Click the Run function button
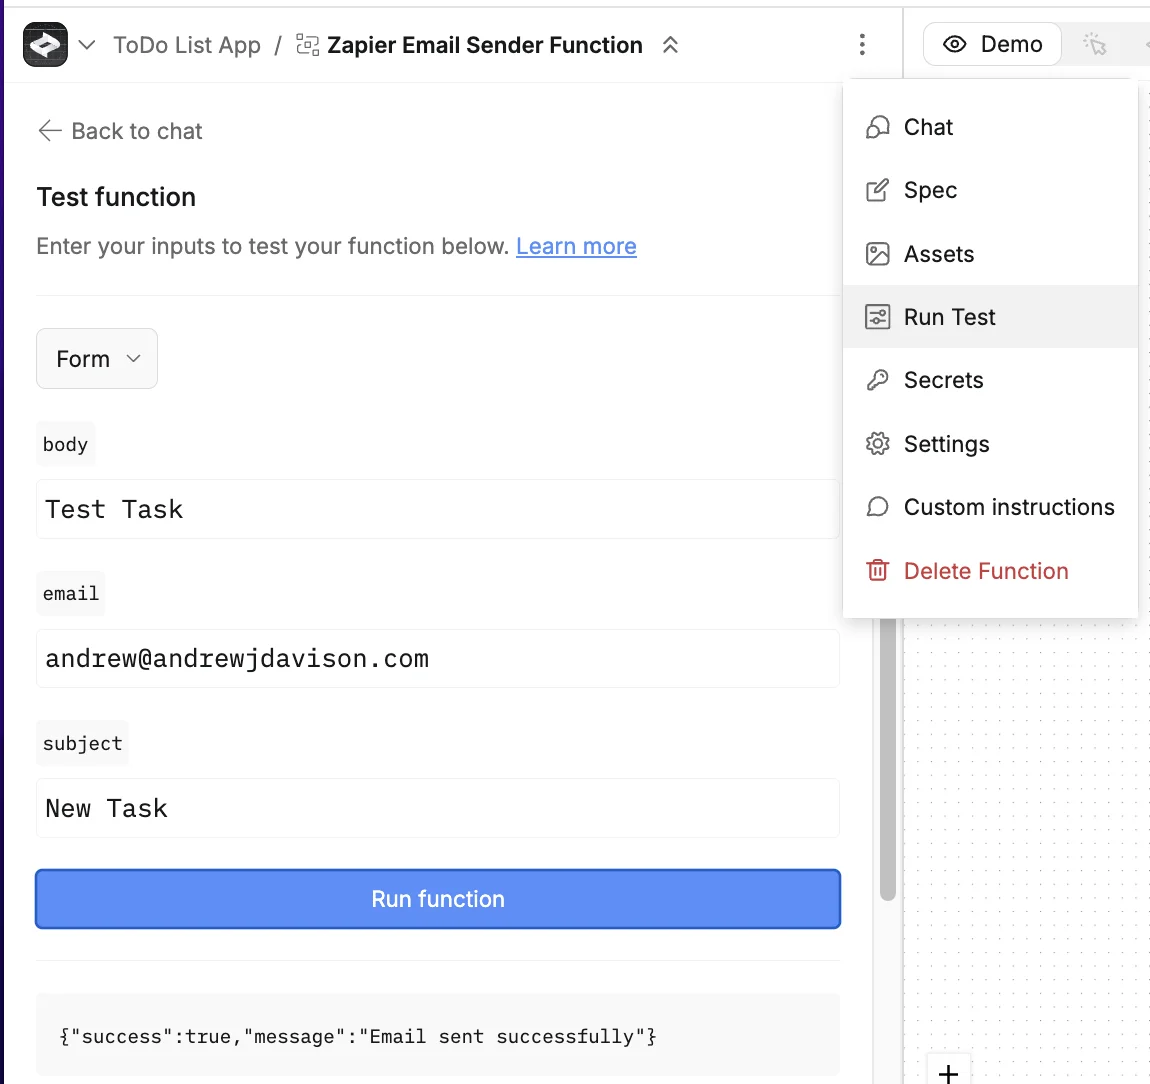Screen dimensions: 1150x1084 438,899
